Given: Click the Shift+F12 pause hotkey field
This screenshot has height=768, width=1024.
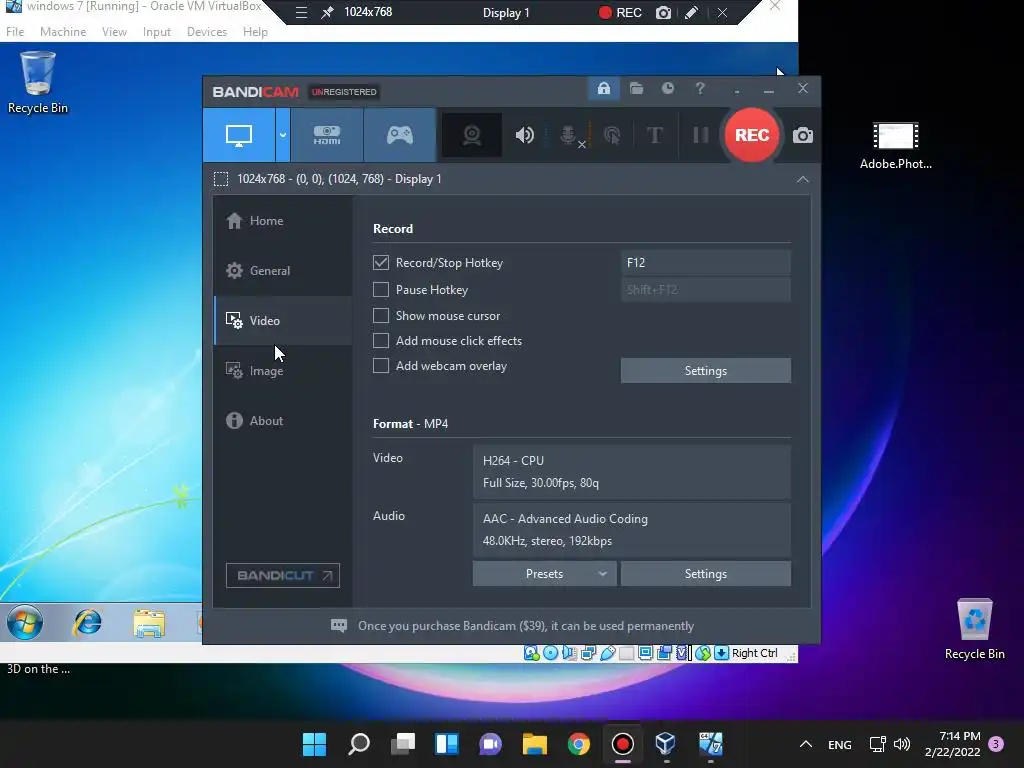Looking at the screenshot, I should pyautogui.click(x=705, y=289).
